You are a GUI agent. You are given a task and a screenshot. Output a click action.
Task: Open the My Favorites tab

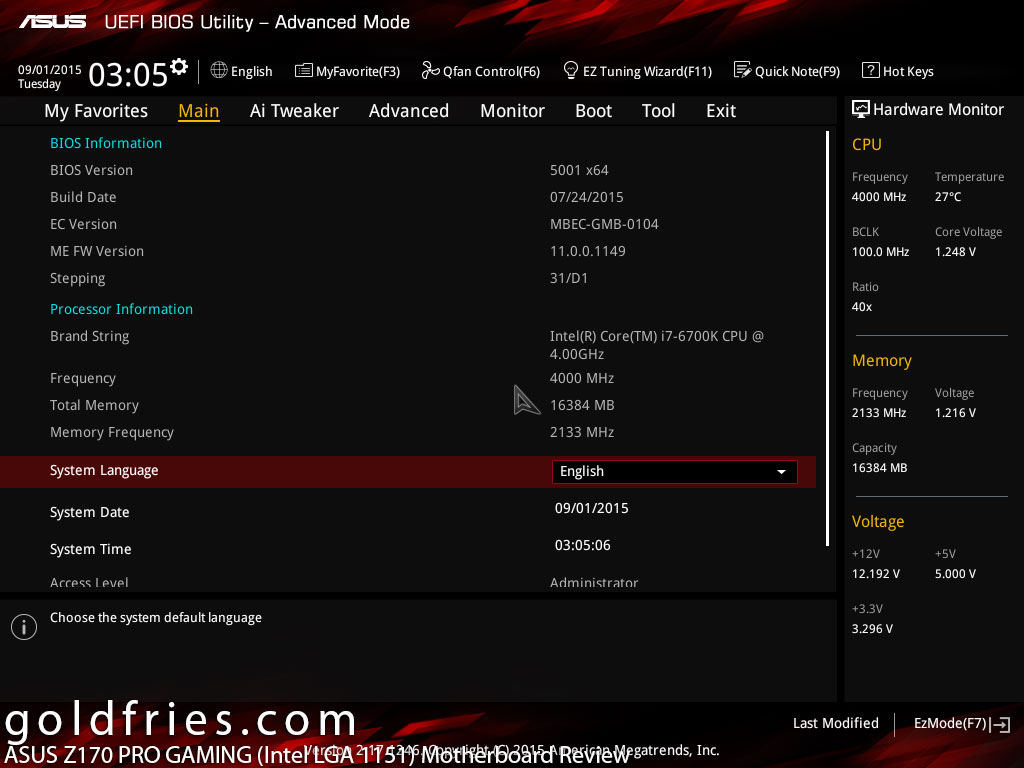point(96,111)
